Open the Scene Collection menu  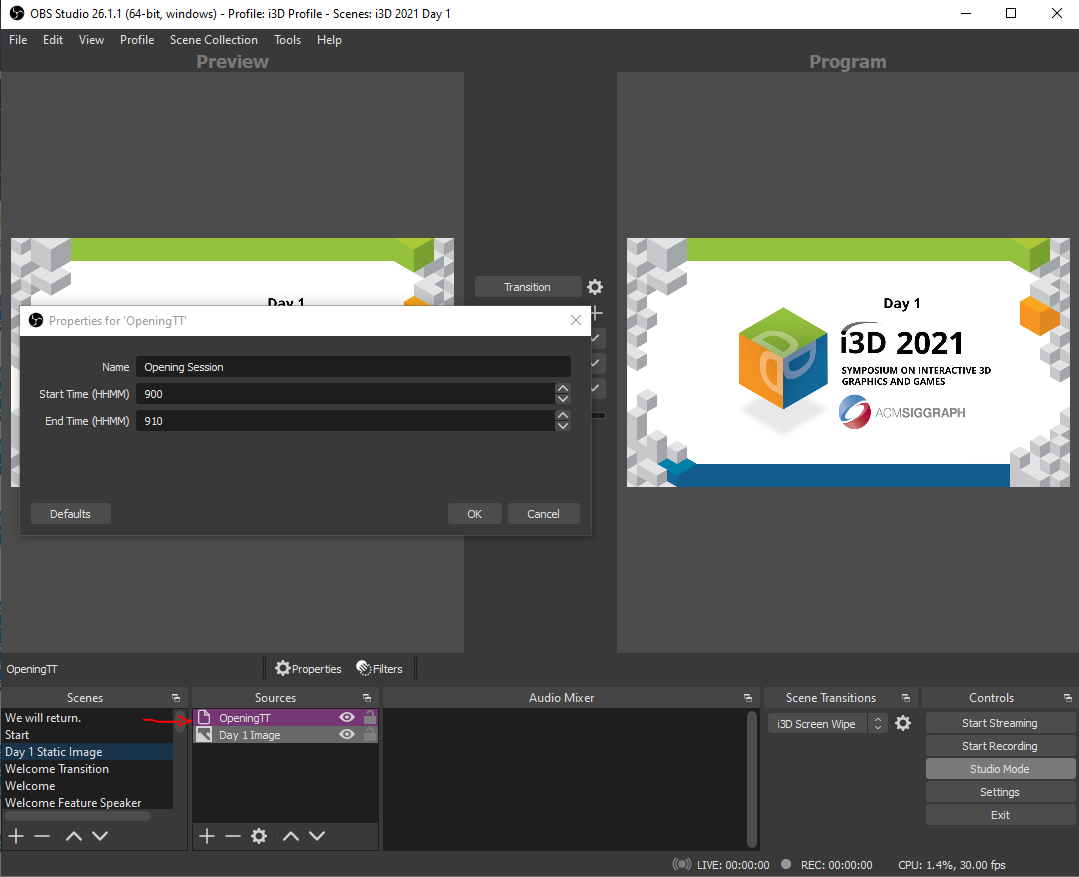click(x=213, y=40)
